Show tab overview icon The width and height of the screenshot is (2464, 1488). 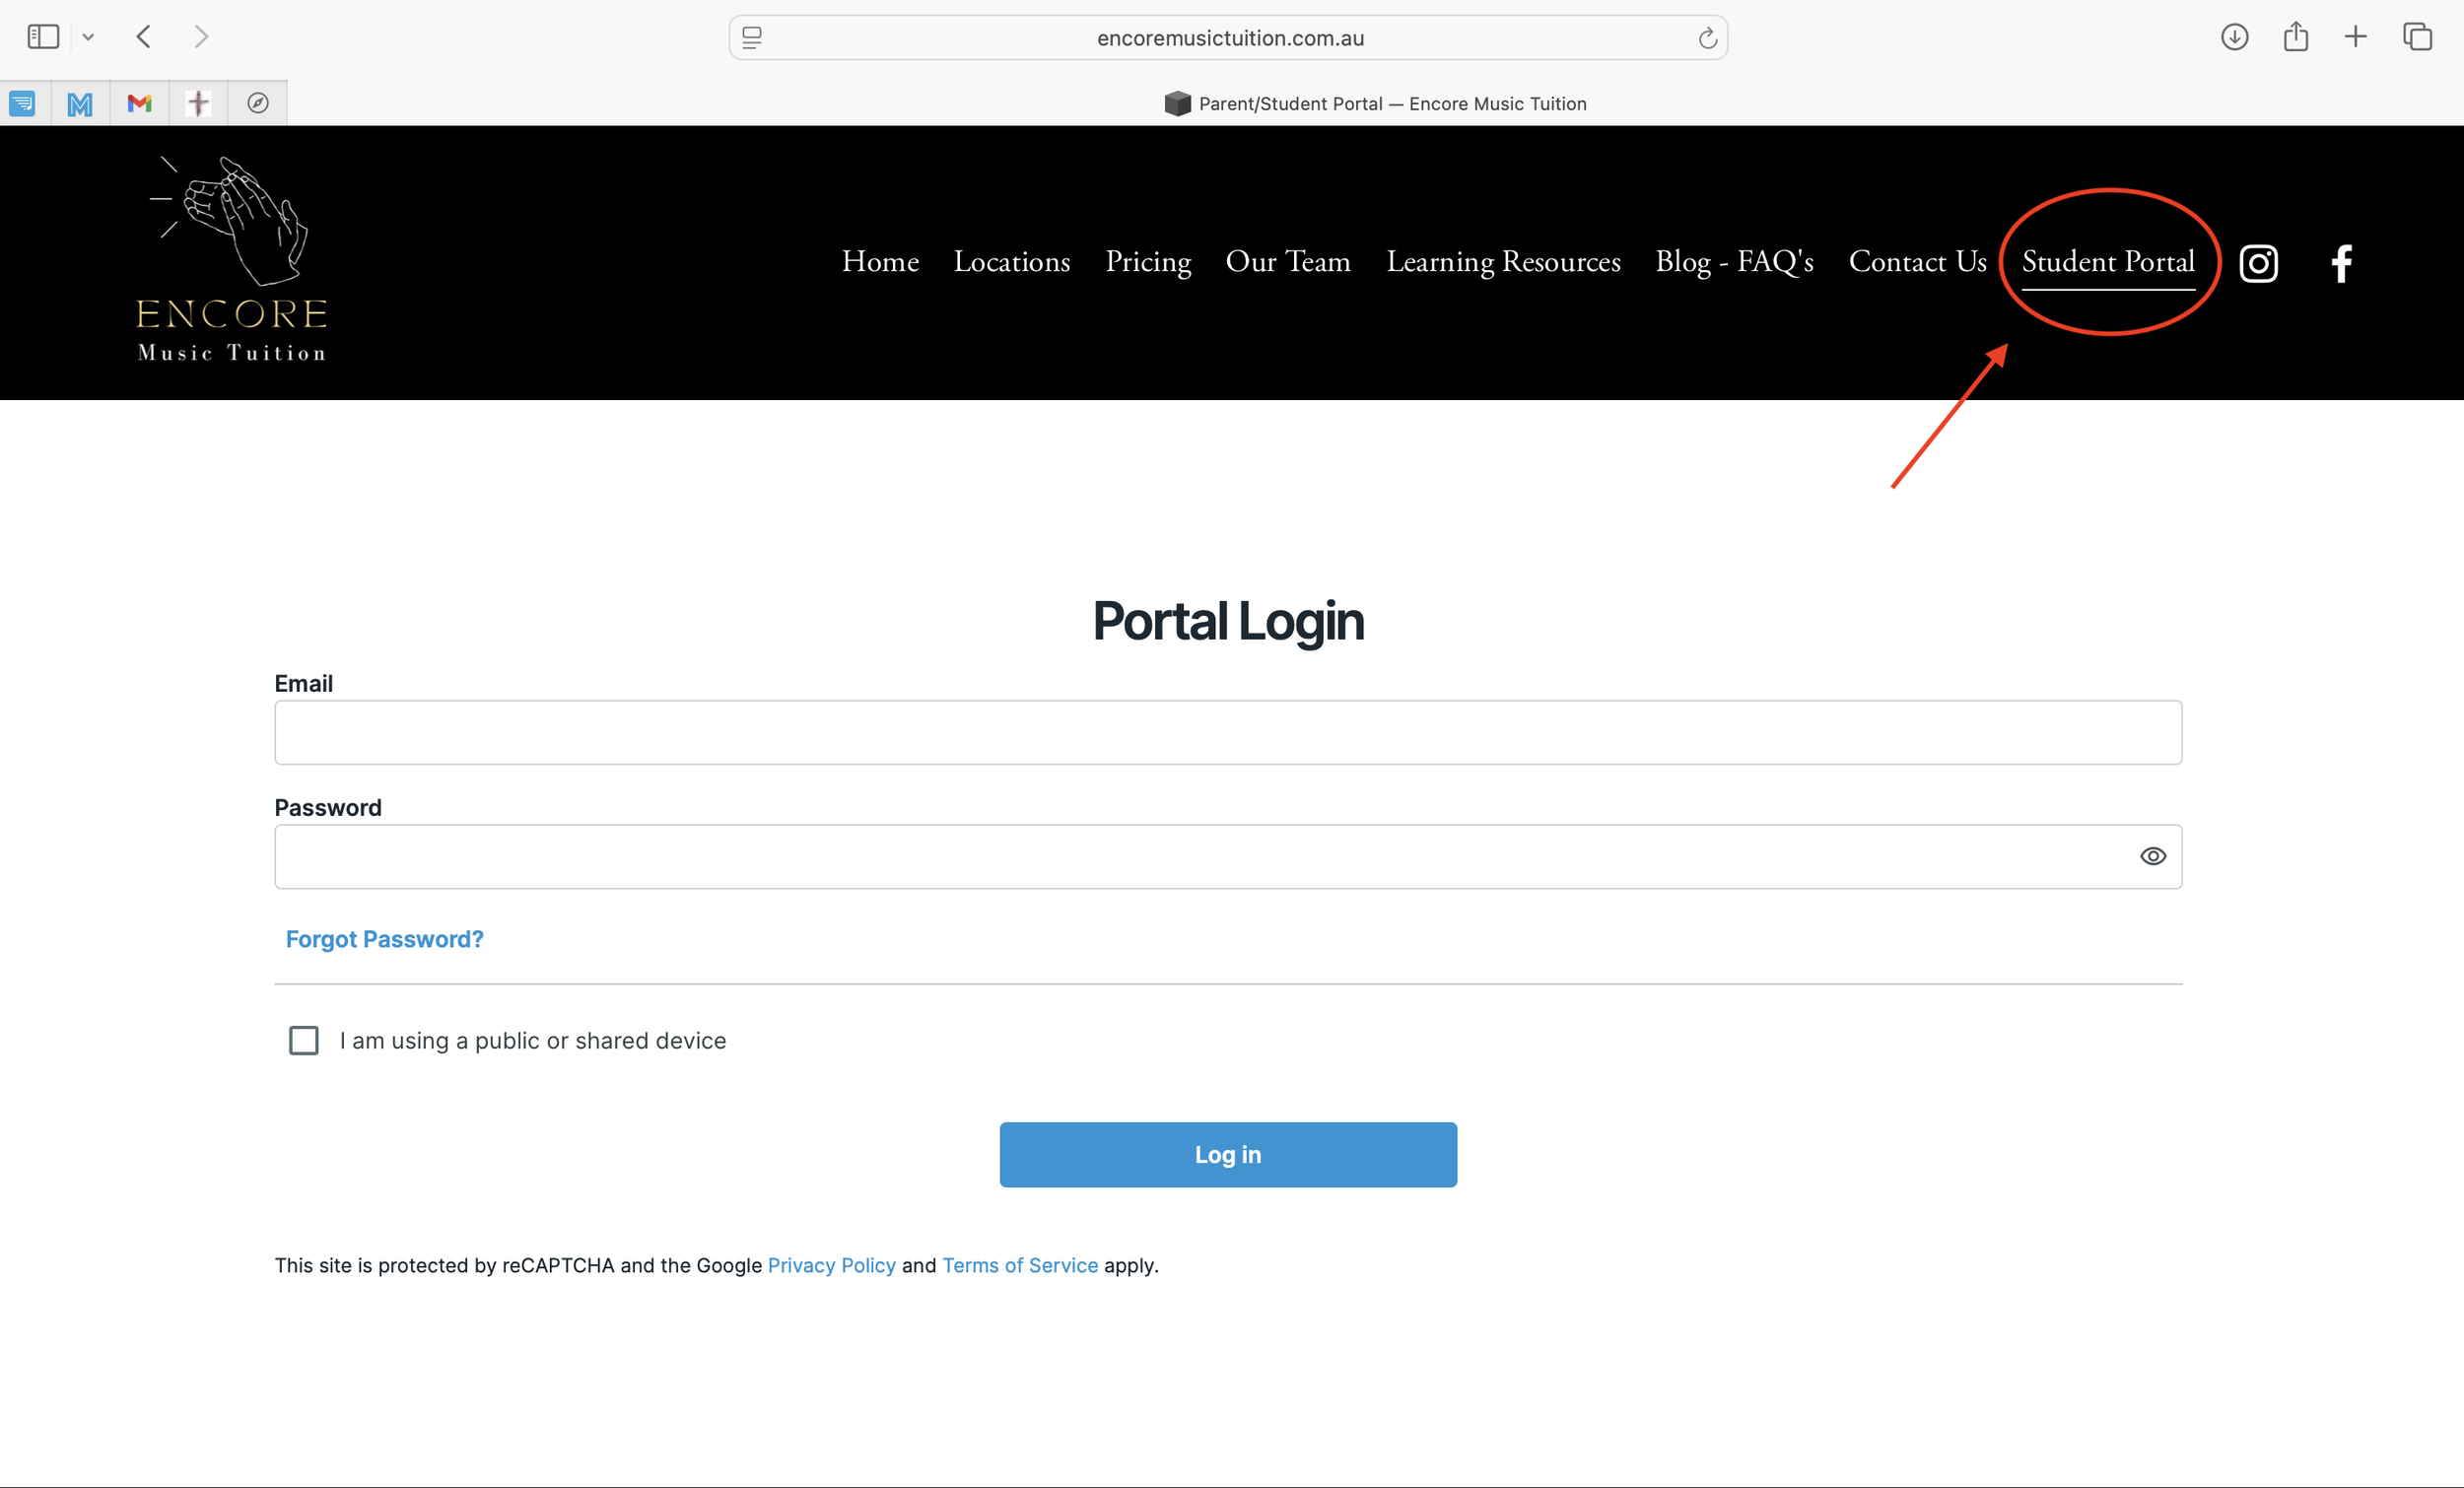coord(2417,37)
